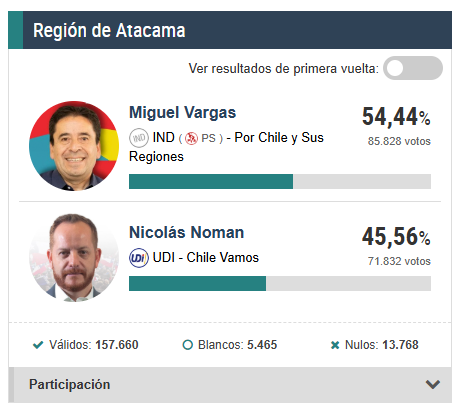This screenshot has height=411, width=462.
Task: Click the UDI - Chile Vamos party text
Action: coord(205,257)
